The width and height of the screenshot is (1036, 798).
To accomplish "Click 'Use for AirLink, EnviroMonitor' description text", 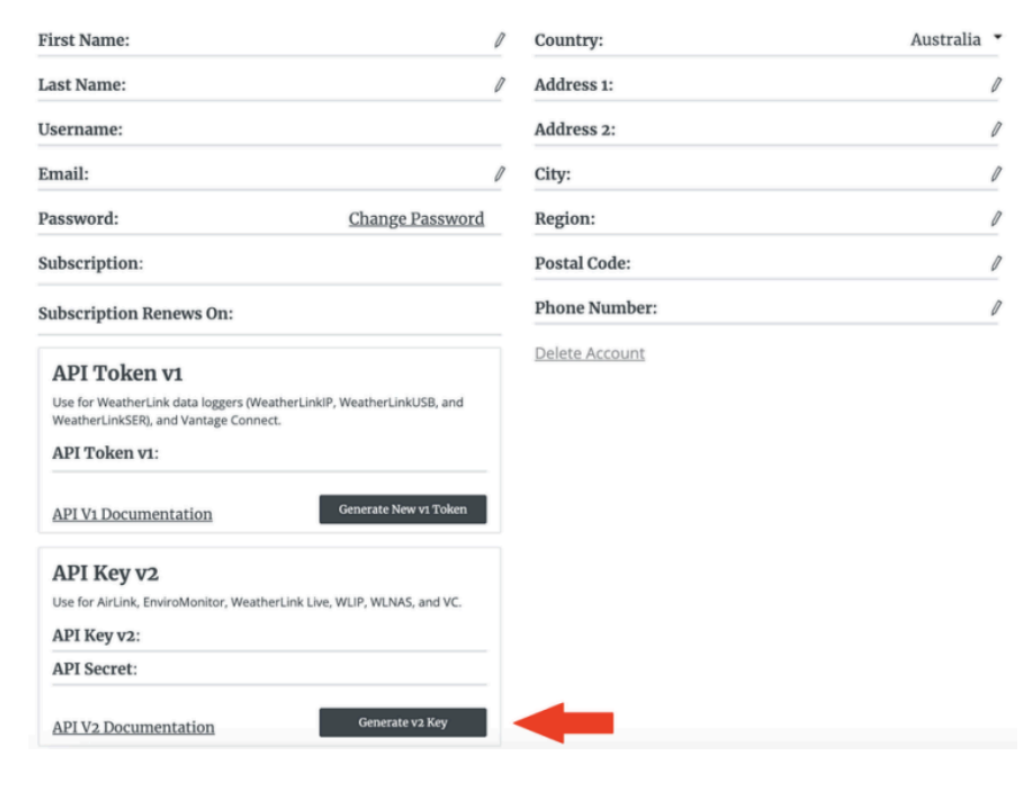I will pos(257,602).
